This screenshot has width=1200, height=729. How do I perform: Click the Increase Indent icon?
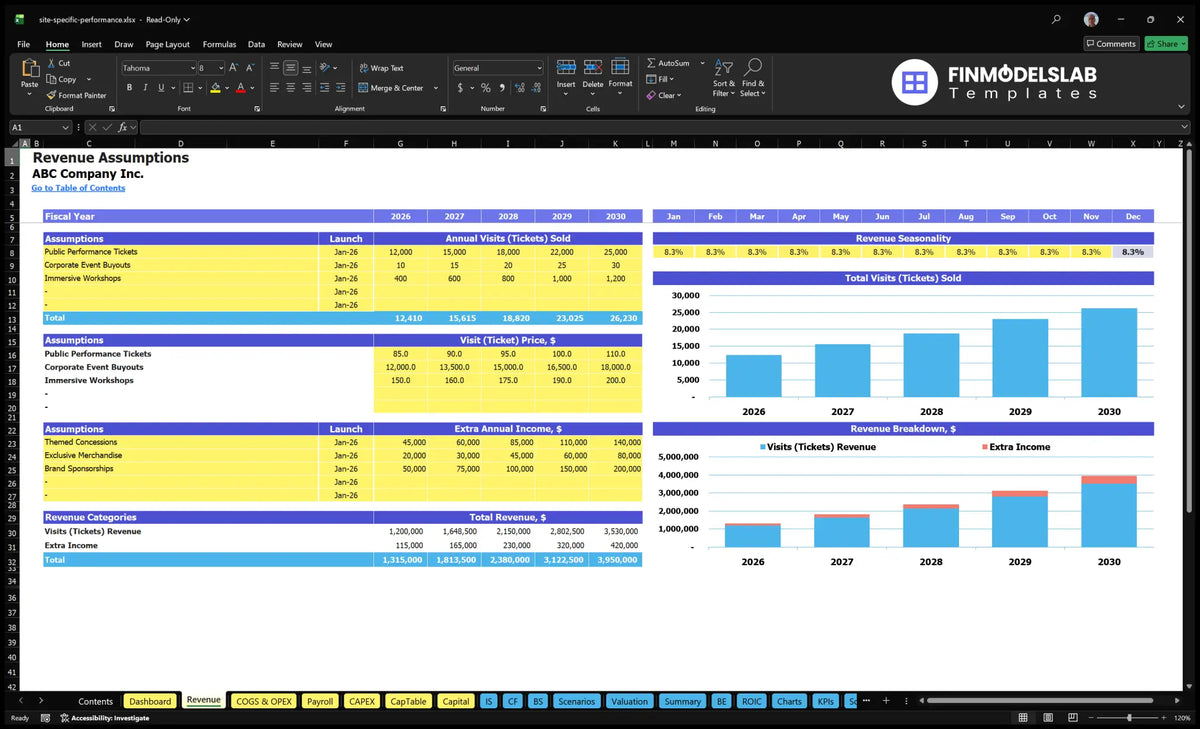340,88
